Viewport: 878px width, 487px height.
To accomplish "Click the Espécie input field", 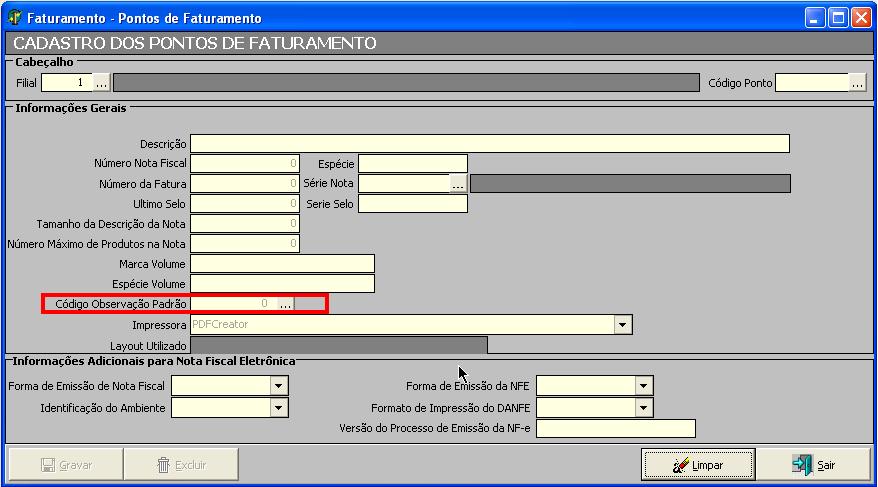I will [x=412, y=164].
